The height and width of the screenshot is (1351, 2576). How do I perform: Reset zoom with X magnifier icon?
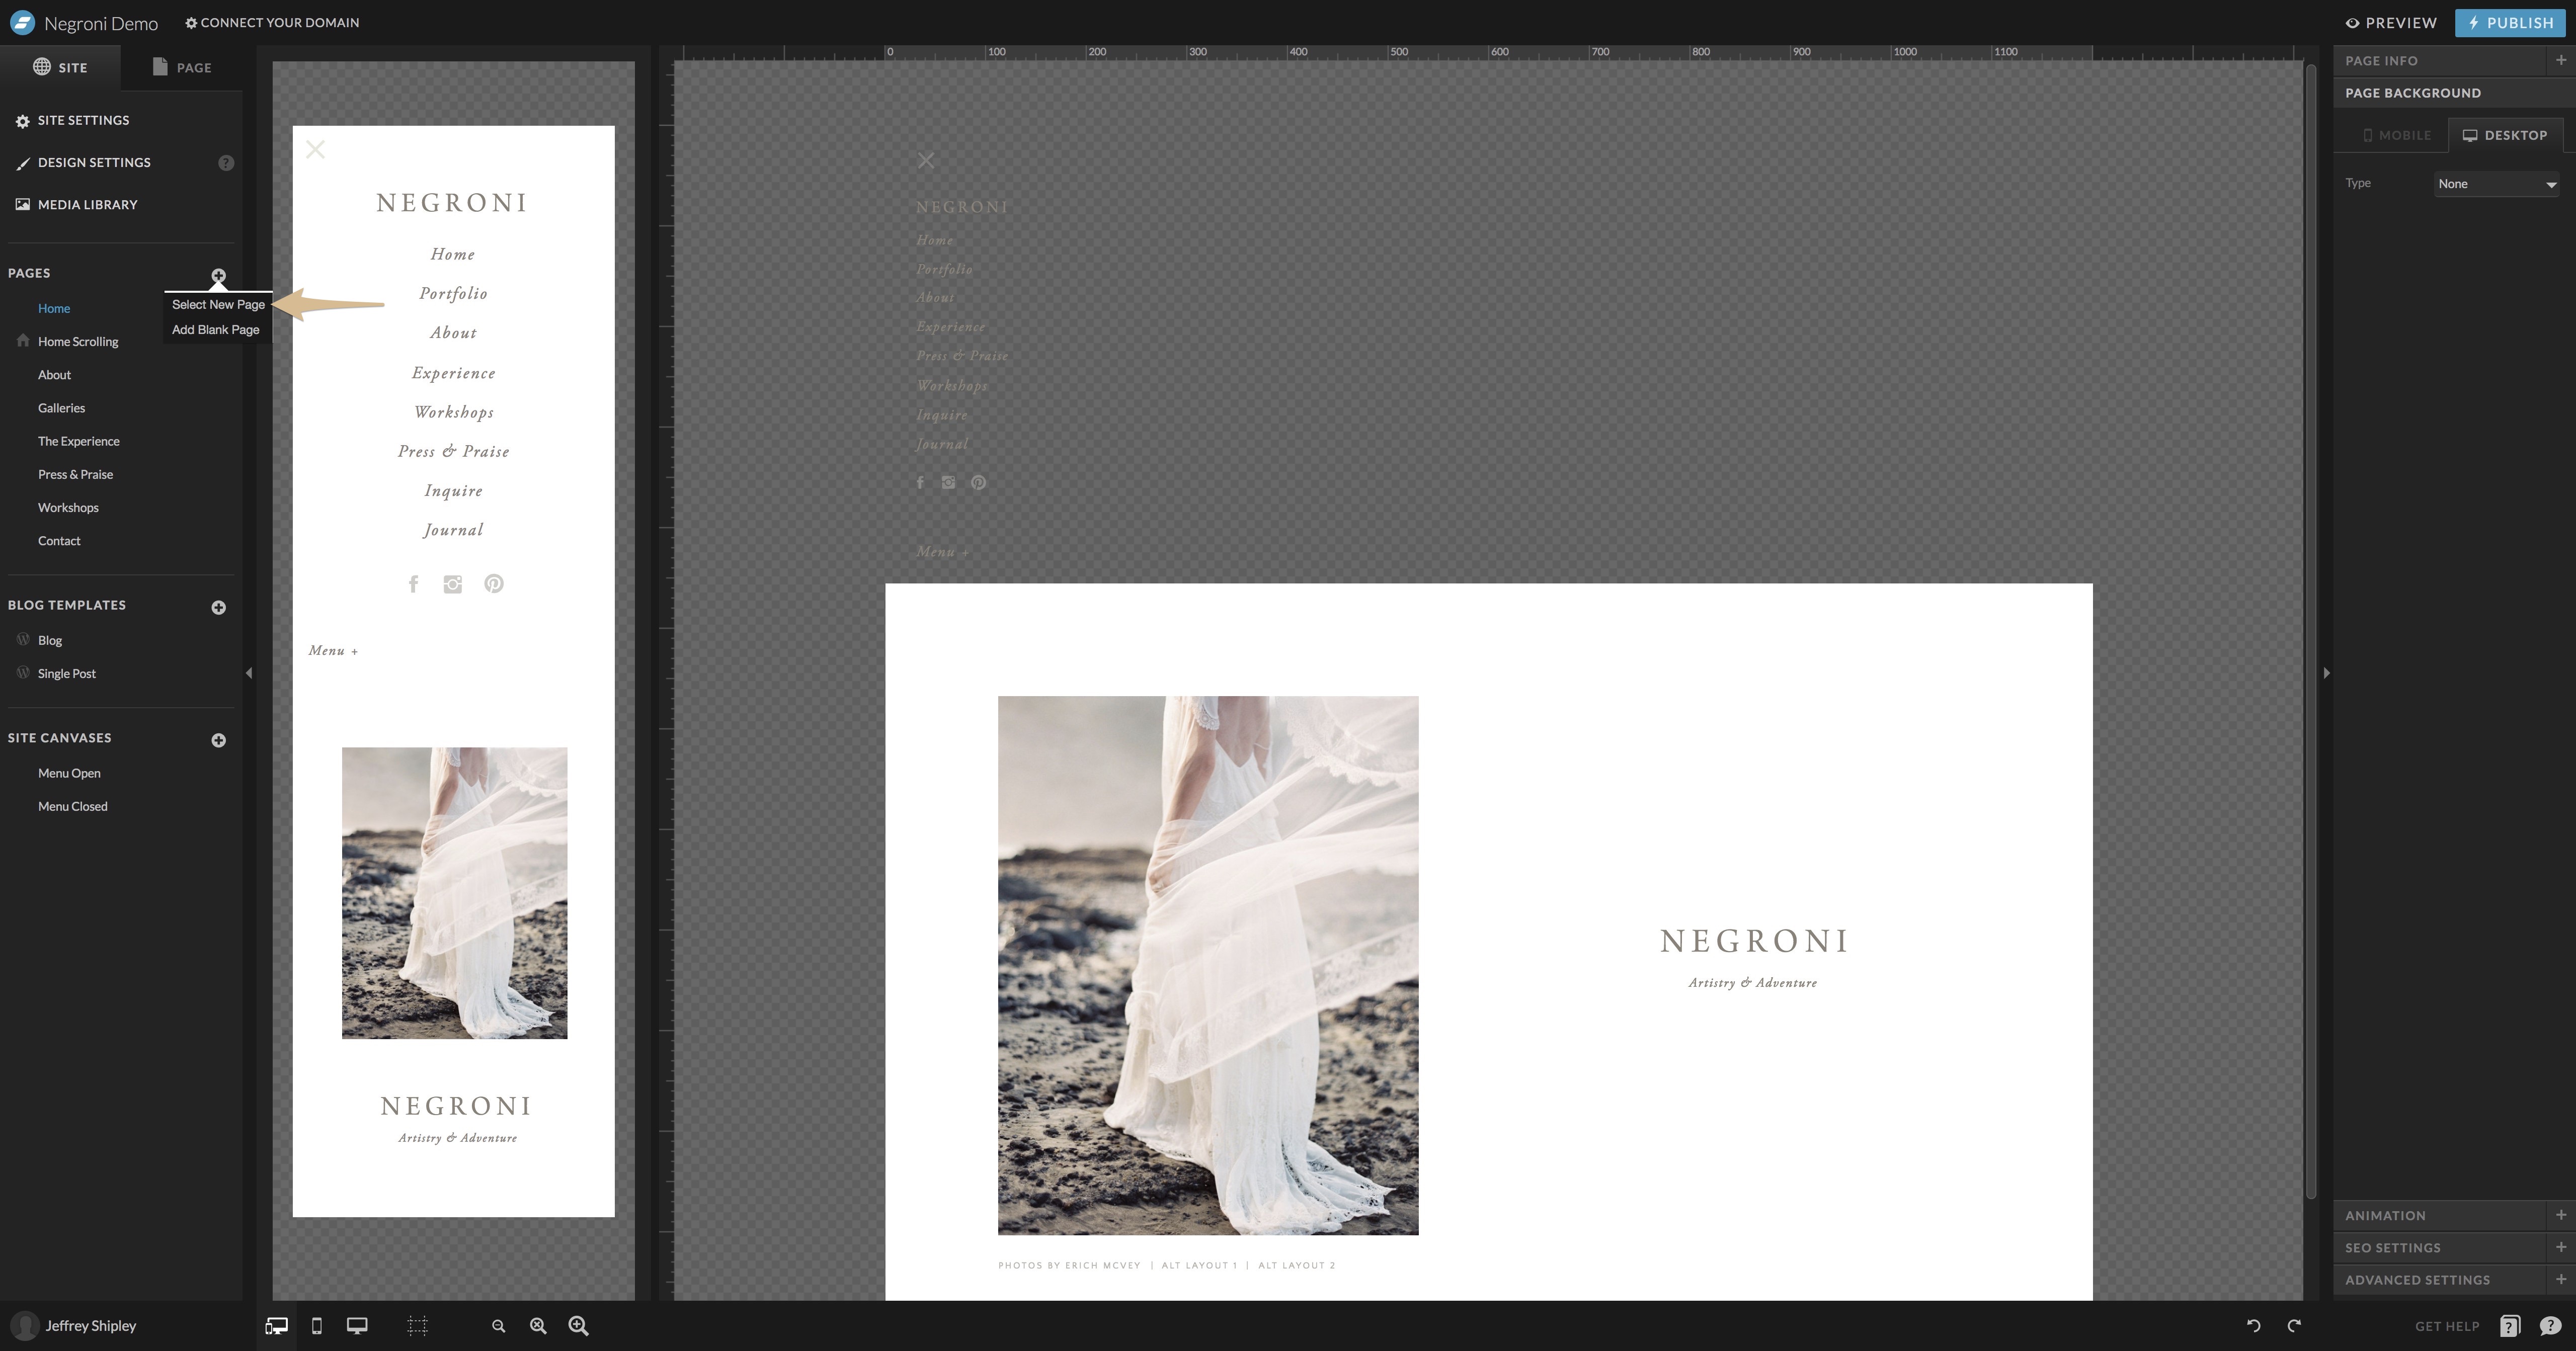tap(538, 1326)
